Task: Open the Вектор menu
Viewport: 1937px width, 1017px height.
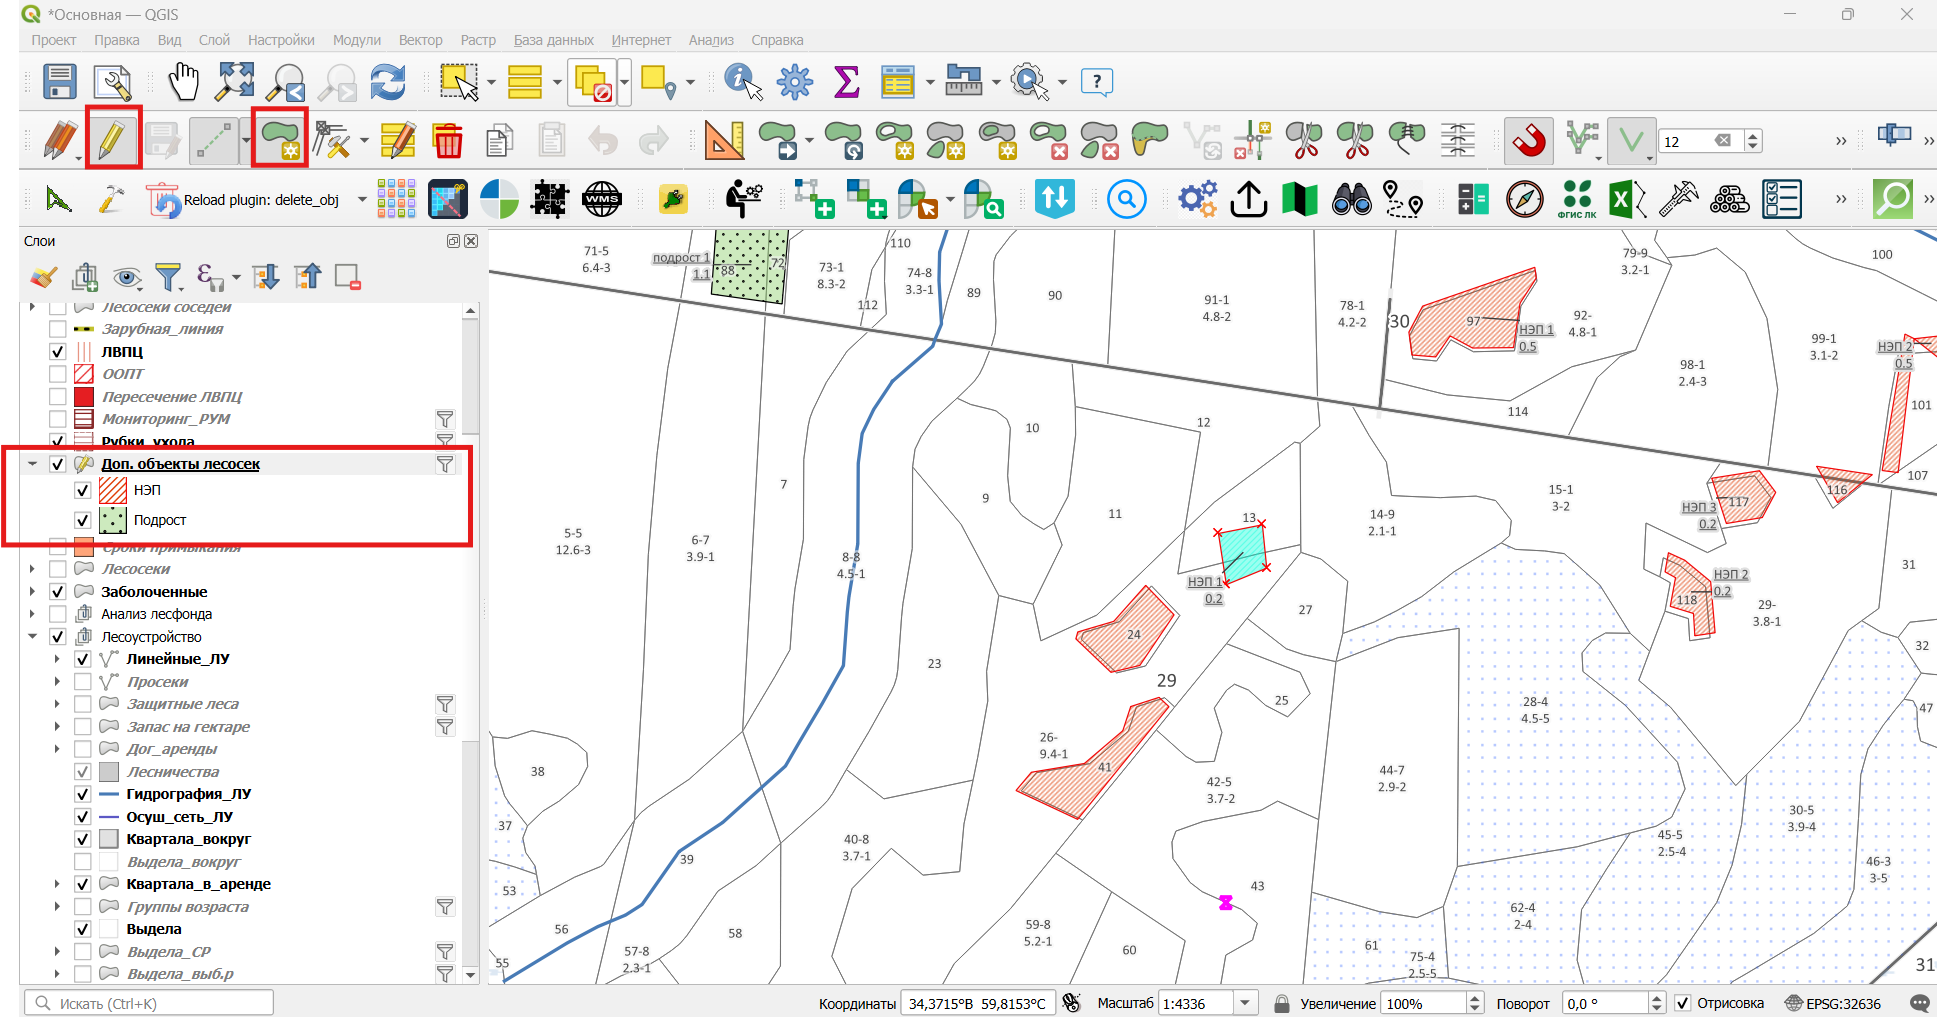Action: (420, 40)
